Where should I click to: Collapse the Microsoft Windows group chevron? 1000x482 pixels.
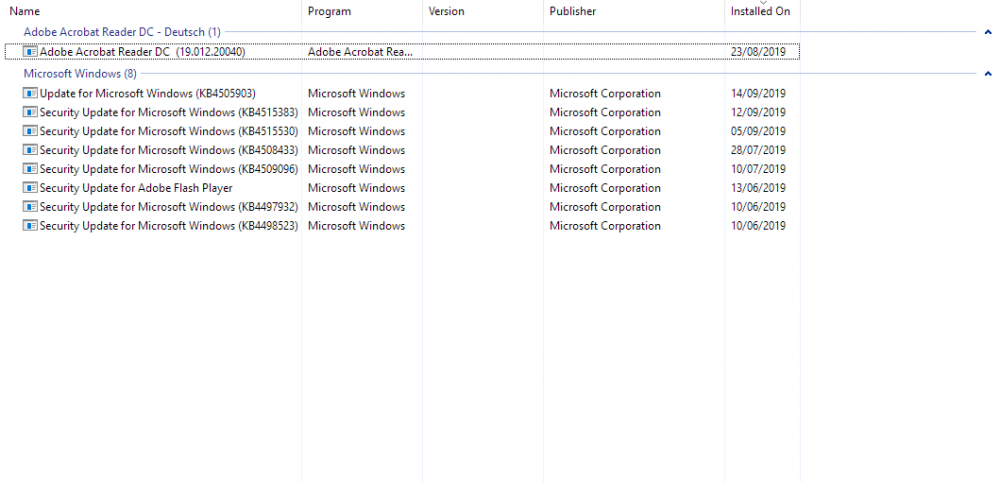(987, 74)
